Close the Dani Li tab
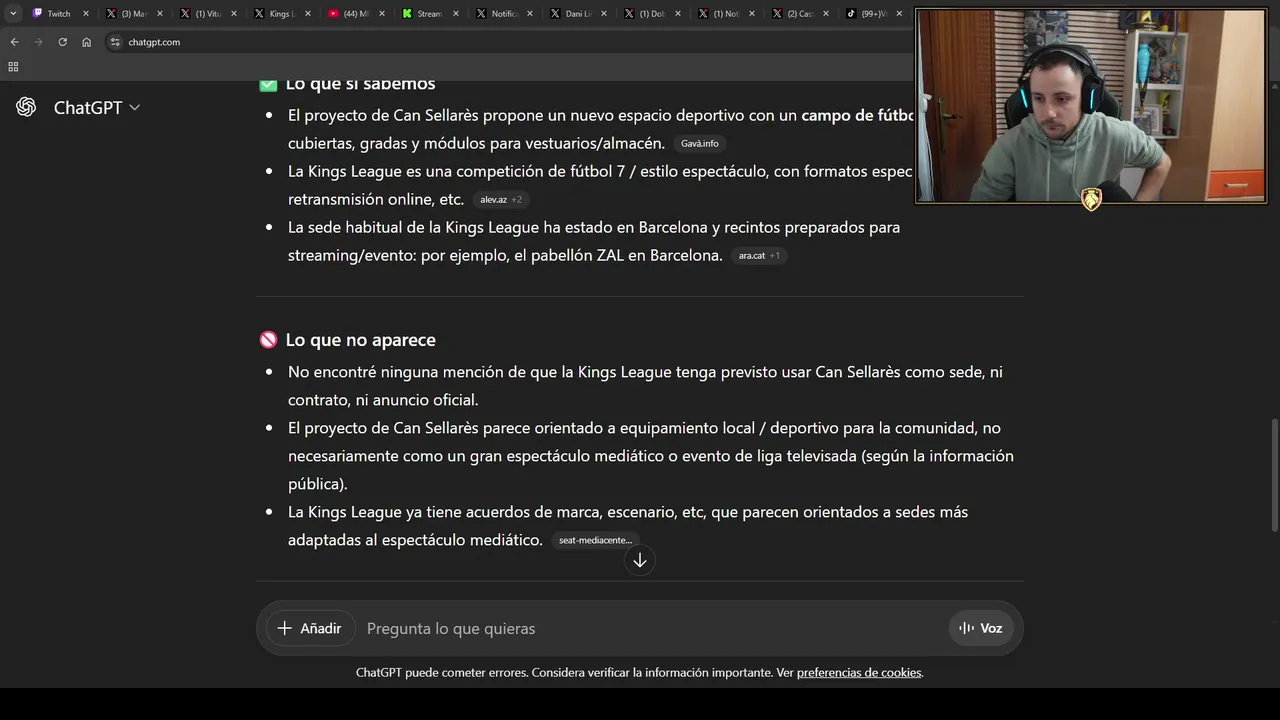This screenshot has height=720, width=1280. point(603,14)
